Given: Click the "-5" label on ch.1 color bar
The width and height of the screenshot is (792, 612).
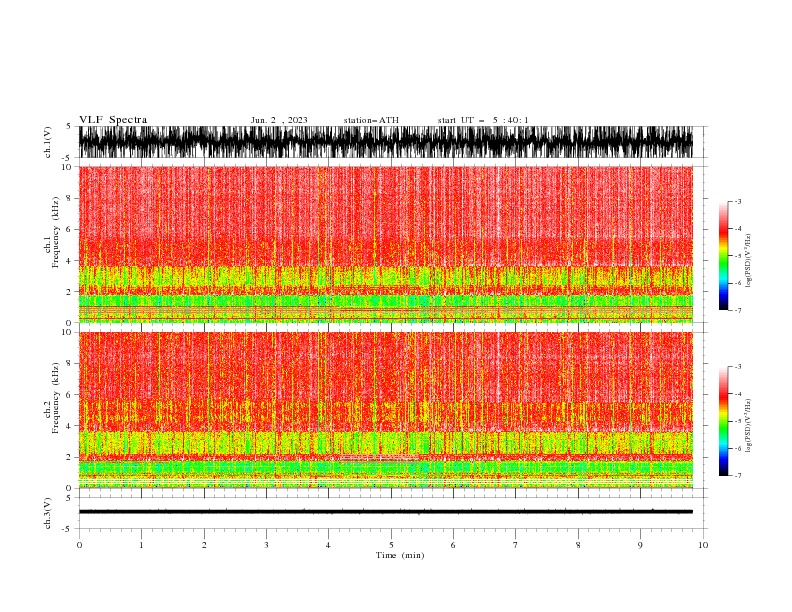Looking at the screenshot, I should [x=737, y=256].
